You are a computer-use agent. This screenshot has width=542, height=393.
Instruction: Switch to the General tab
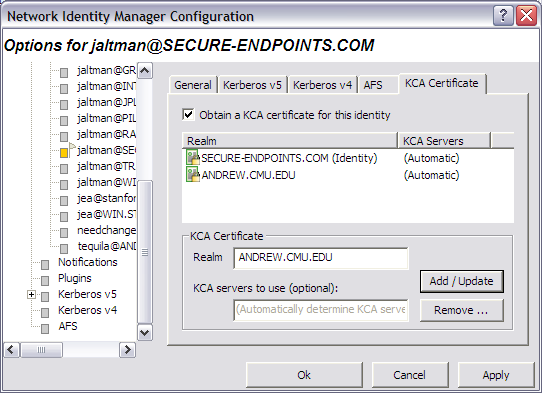point(193,85)
